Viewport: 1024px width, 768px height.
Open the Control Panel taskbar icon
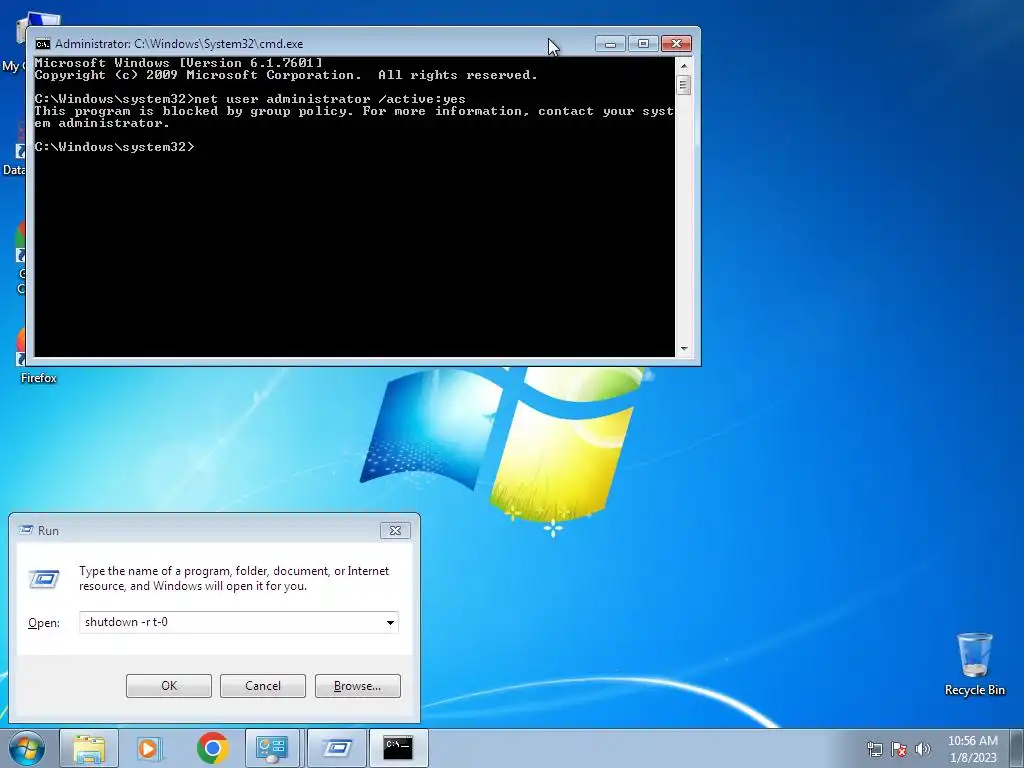[x=272, y=748]
